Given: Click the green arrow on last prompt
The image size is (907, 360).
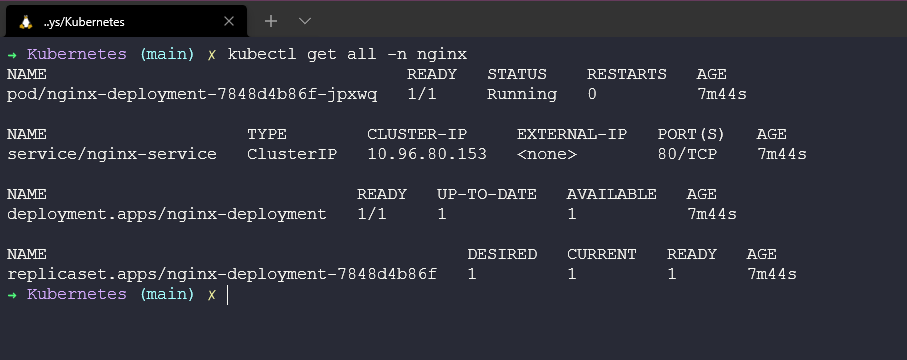Looking at the screenshot, I should click(x=12, y=295).
